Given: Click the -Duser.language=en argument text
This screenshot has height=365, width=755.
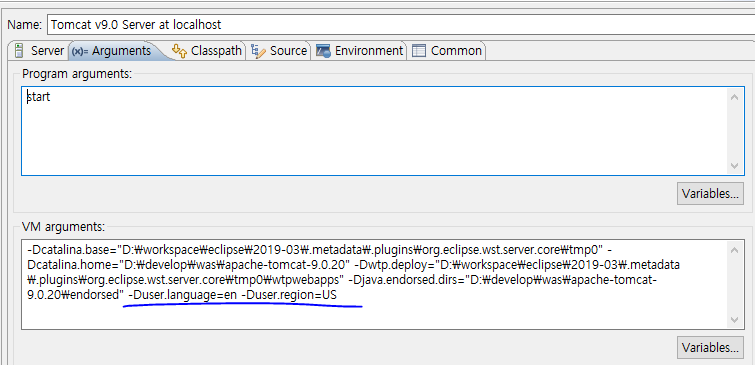Looking at the screenshot, I should (182, 295).
